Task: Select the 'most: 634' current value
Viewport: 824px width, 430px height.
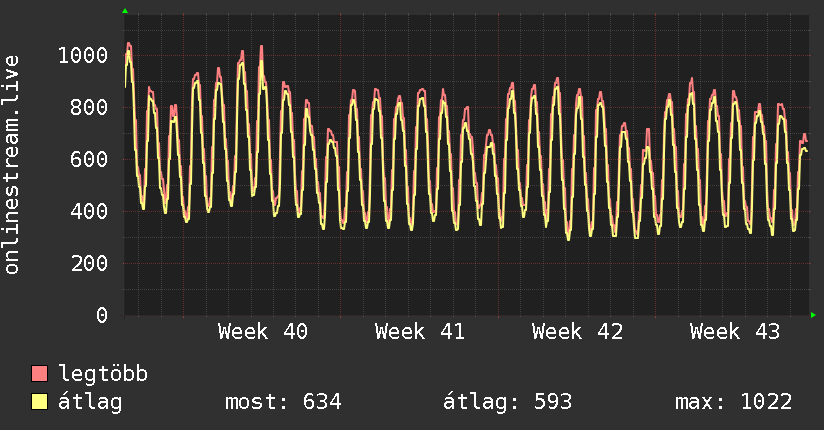Action: point(283,402)
